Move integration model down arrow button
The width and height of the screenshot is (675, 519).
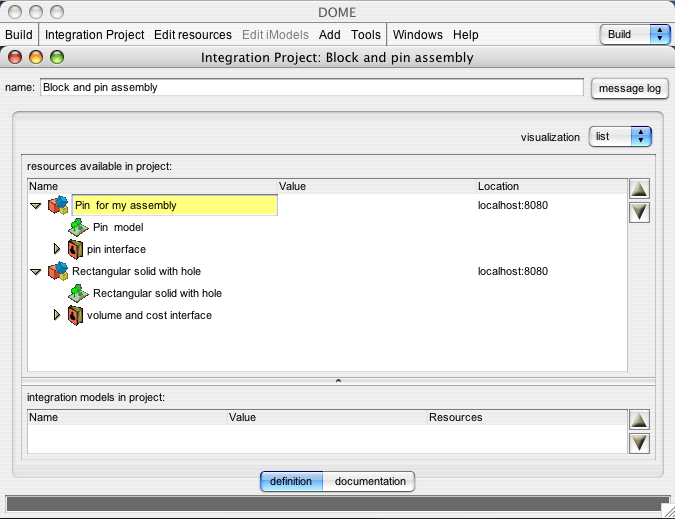click(639, 443)
